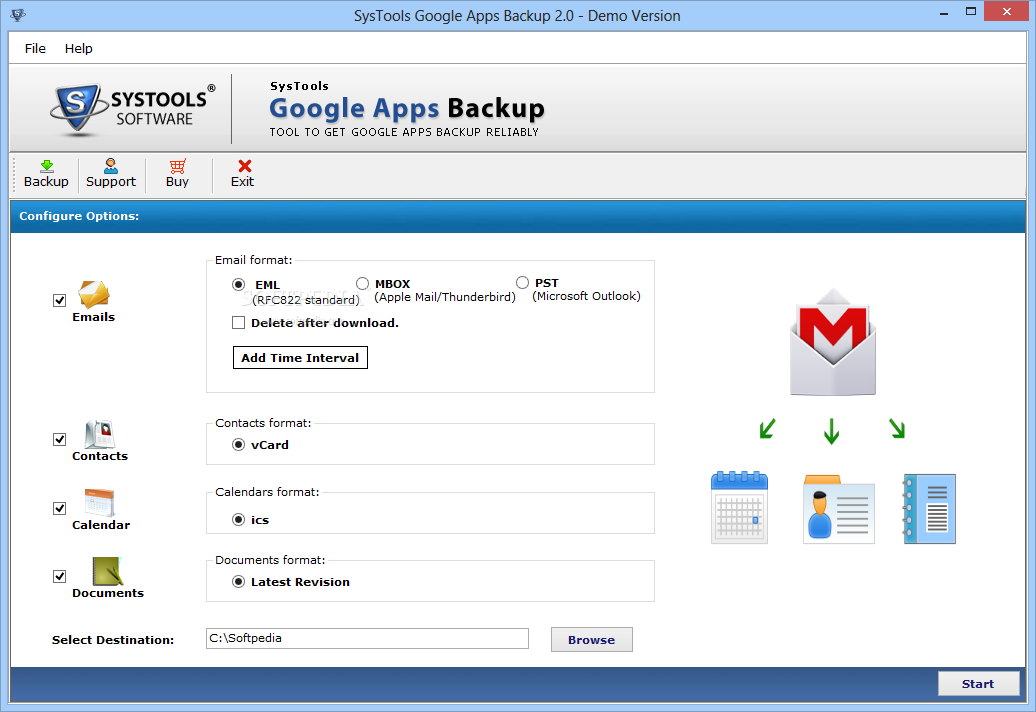1036x712 pixels.
Task: Click the Emails envelope icon
Action: pyautogui.click(x=94, y=295)
